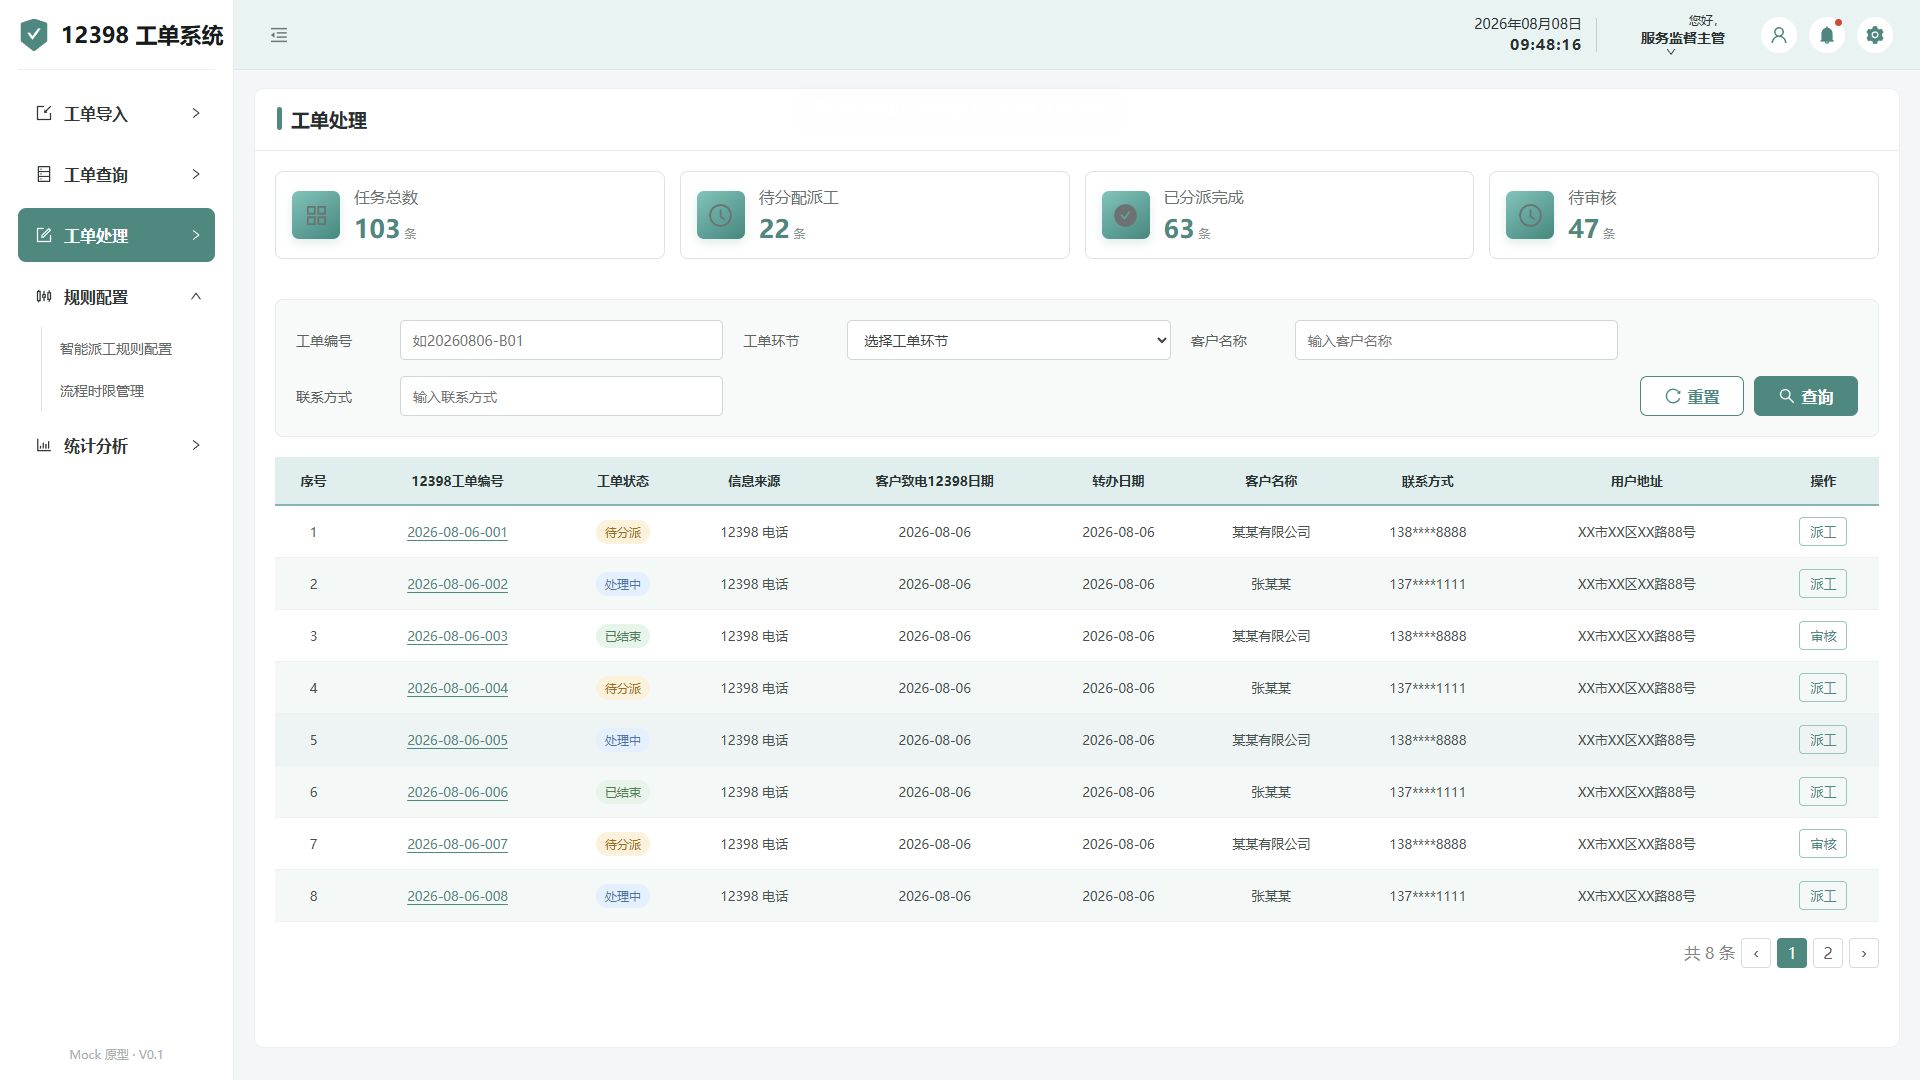This screenshot has width=1920, height=1080.
Task: Click the 已分派完成 check icon
Action: 1126,215
